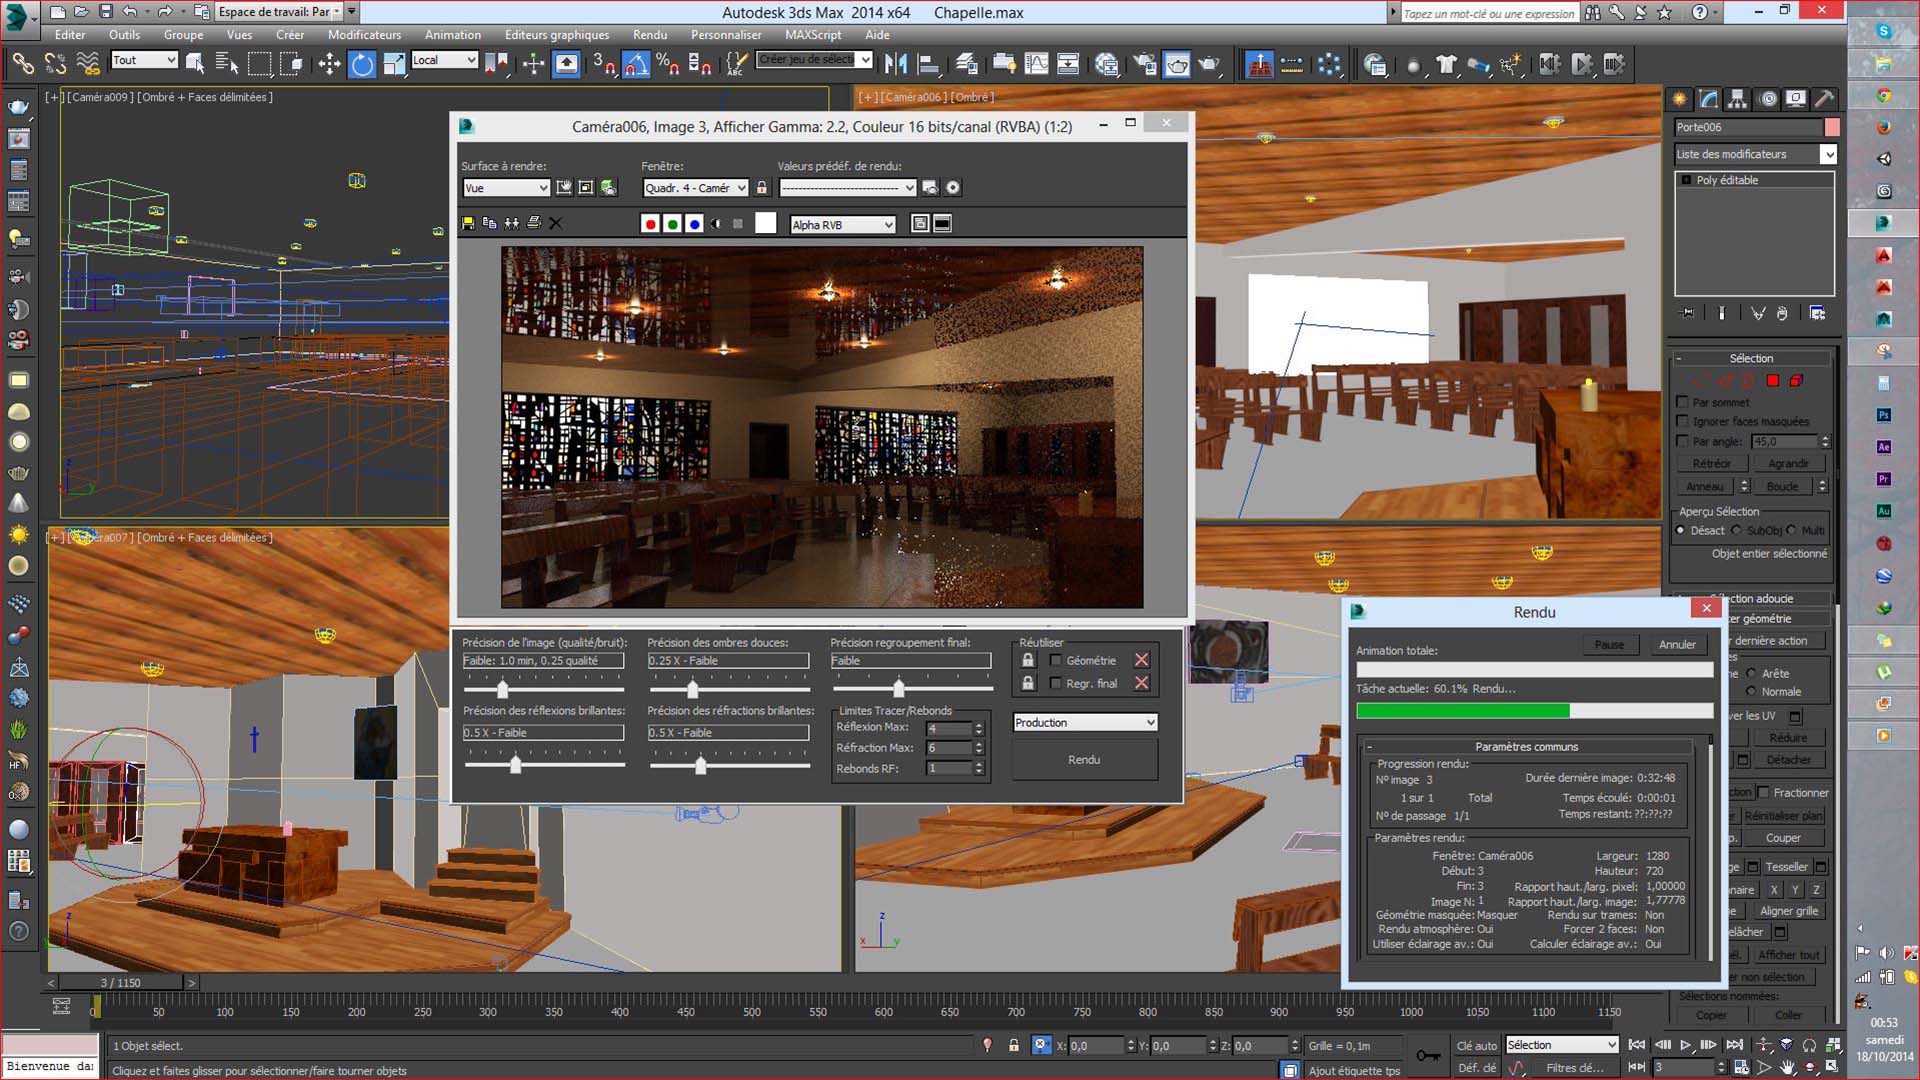Click the Select and Move tool
This screenshot has width=1920, height=1080.
pos(329,65)
